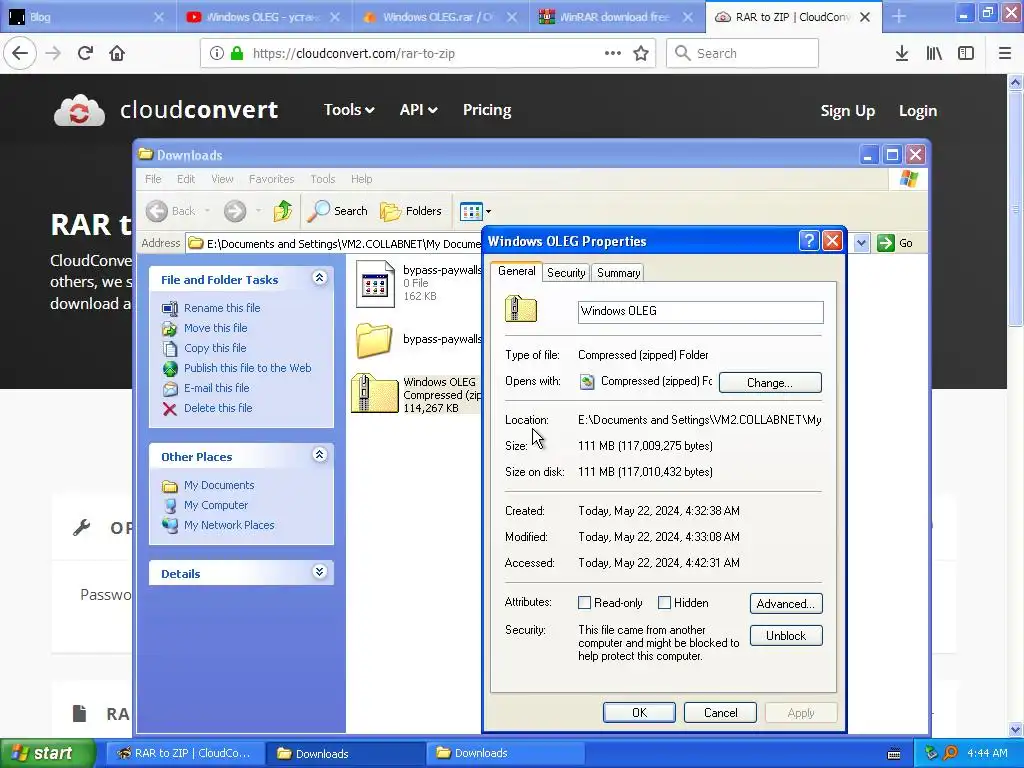
Task: Go up one folder in Downloads window
Action: (x=283, y=210)
